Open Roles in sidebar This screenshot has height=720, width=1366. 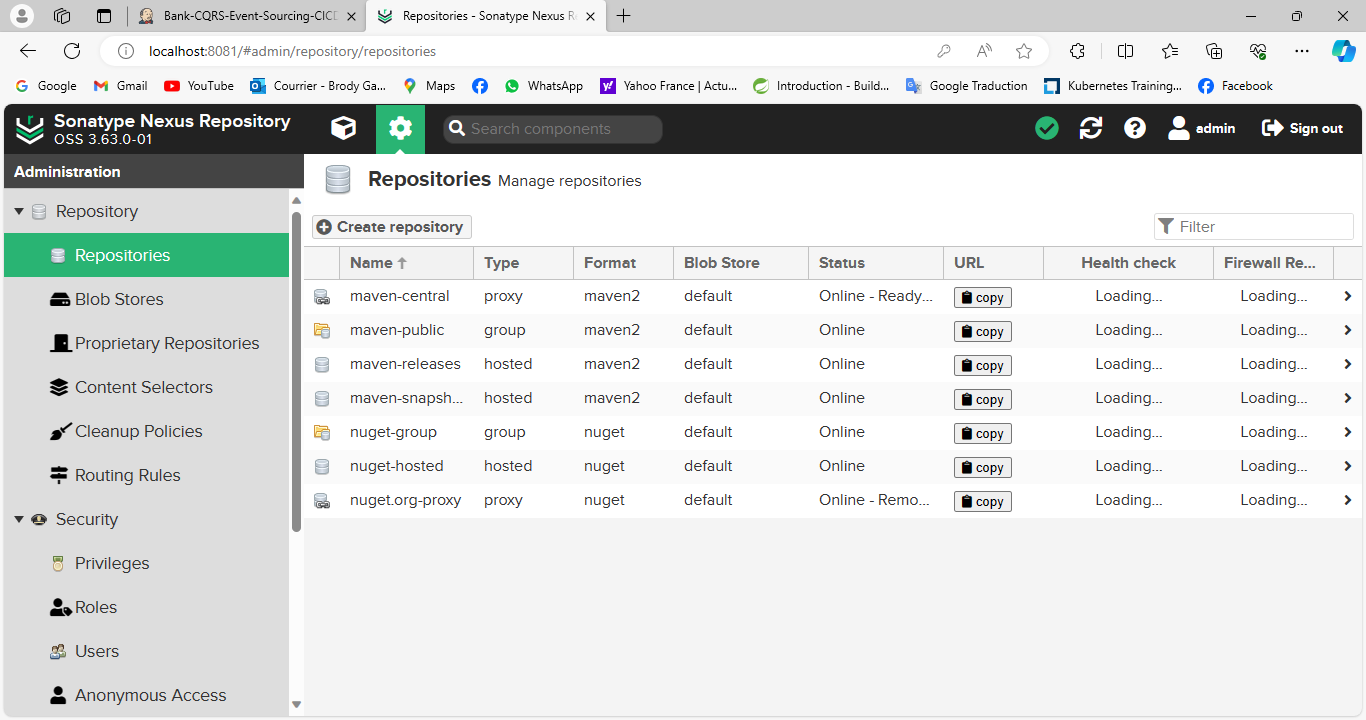click(146, 607)
